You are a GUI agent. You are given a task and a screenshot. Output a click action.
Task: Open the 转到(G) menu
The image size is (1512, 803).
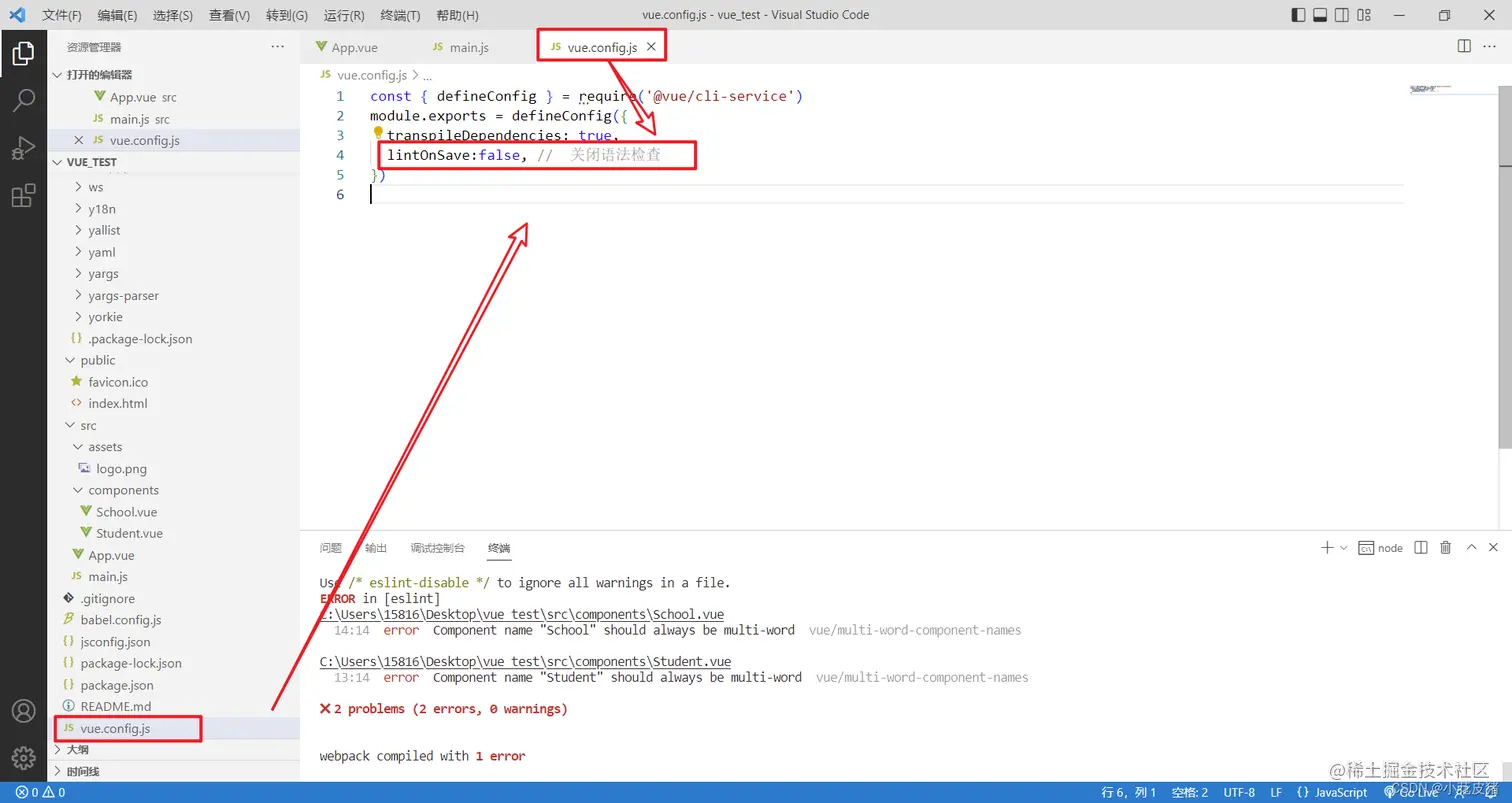[287, 15]
